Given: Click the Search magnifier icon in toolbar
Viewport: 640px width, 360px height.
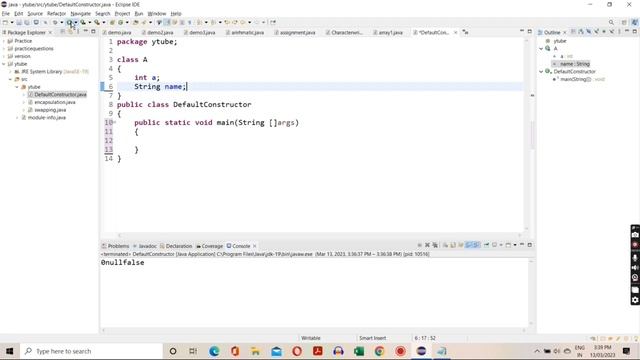Looking at the screenshot, I should click(x=611, y=22).
